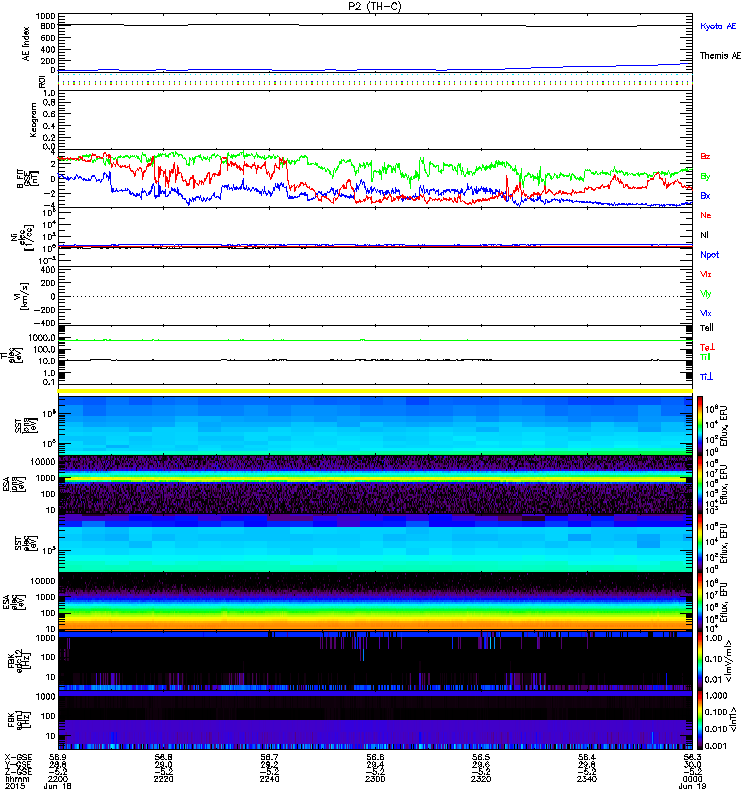Click the yellow band above the SST spectrogram
The image size is (750, 800).
374,391
